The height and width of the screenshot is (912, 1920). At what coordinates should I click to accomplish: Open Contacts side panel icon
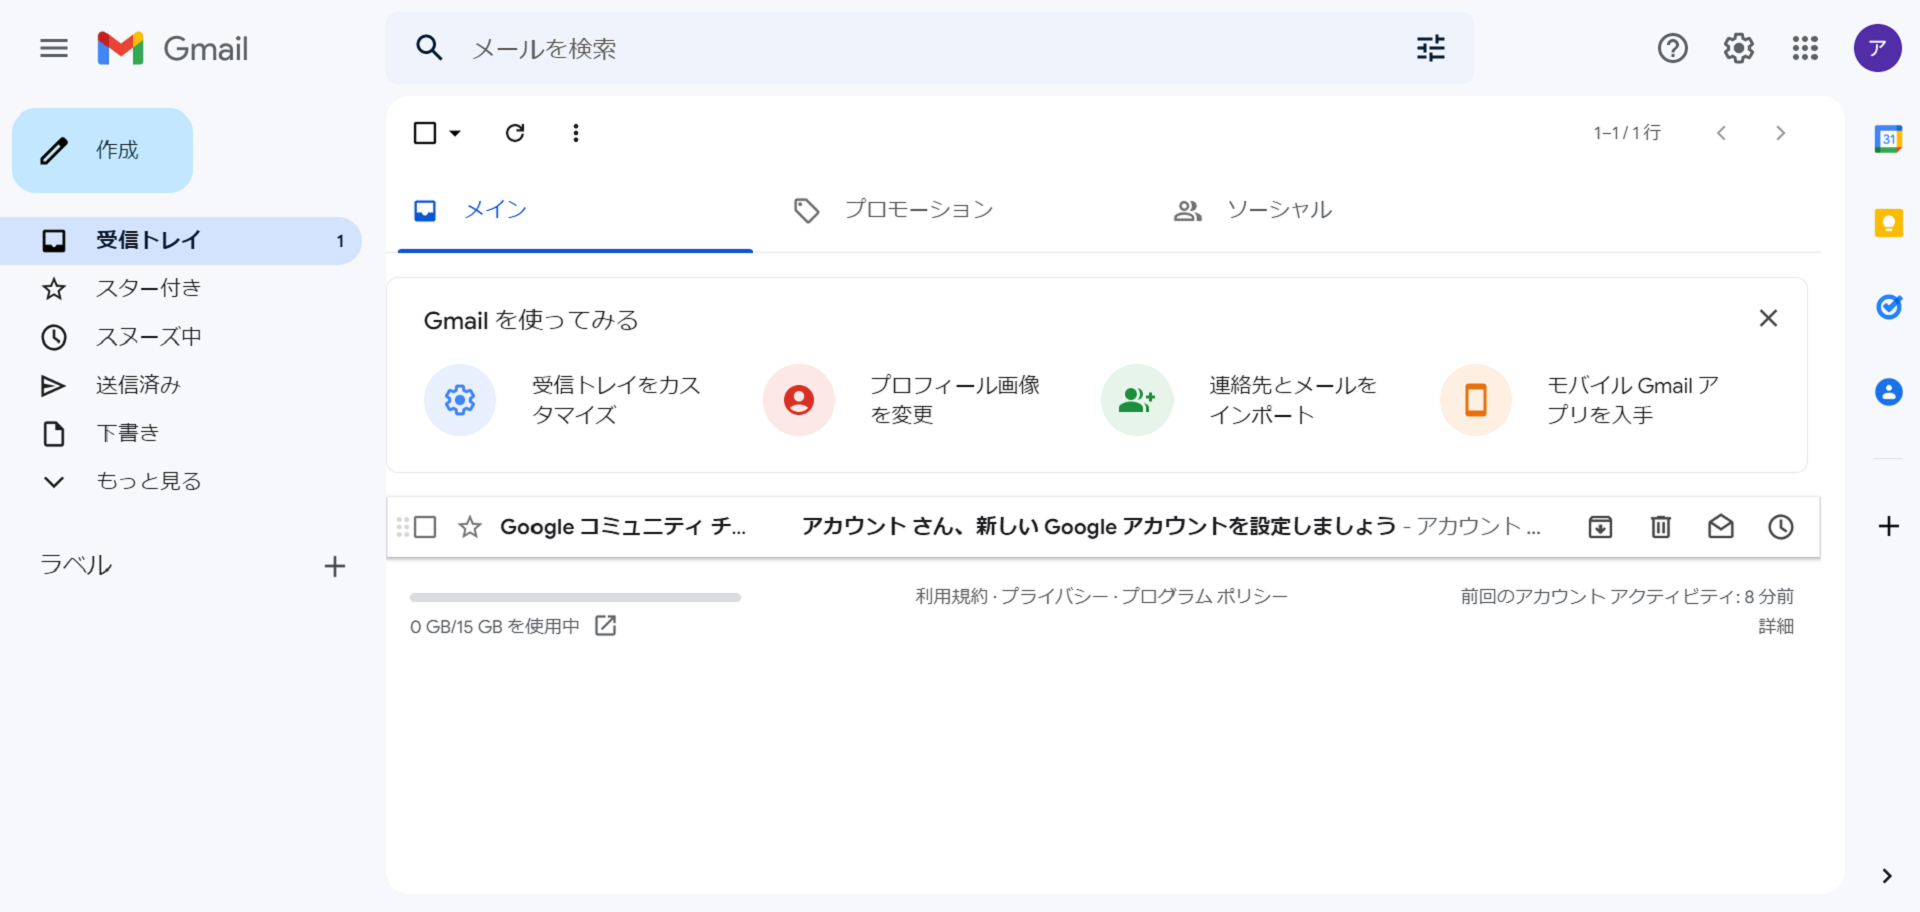1888,391
